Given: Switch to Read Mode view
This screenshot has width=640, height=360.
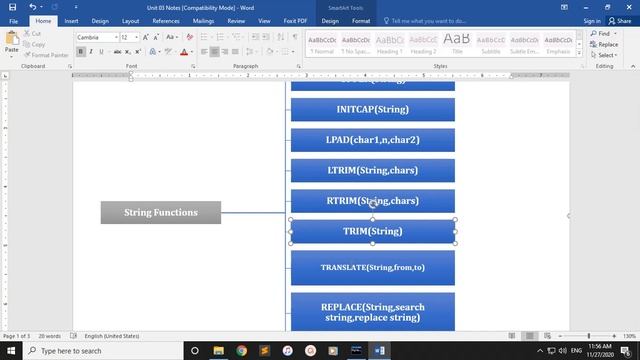Looking at the screenshot, I should [x=512, y=336].
